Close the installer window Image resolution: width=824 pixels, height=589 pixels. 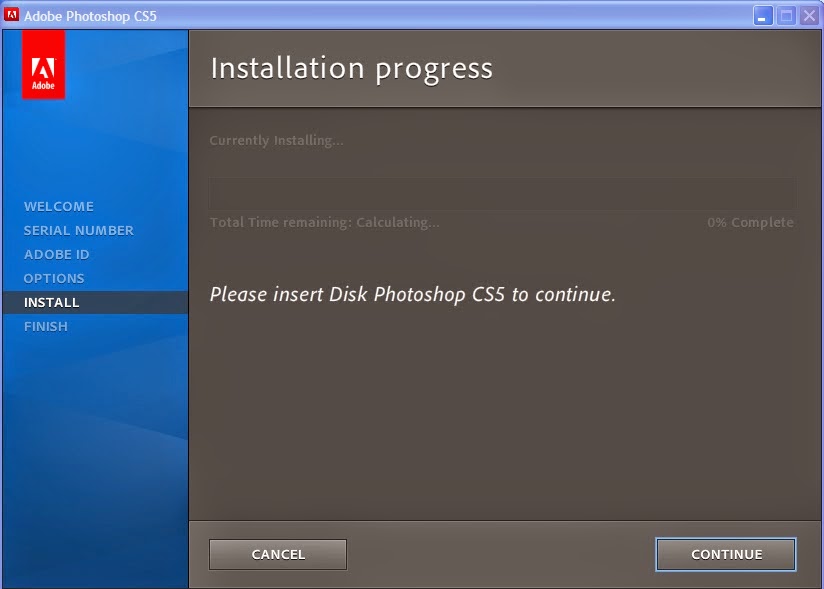coord(809,15)
